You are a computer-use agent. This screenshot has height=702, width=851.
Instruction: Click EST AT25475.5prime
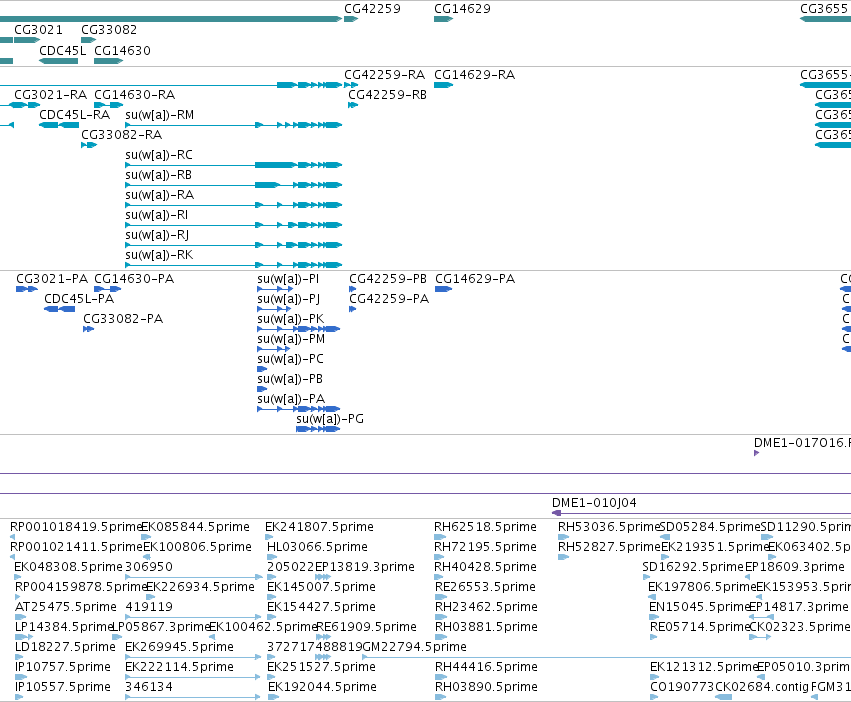point(66,606)
